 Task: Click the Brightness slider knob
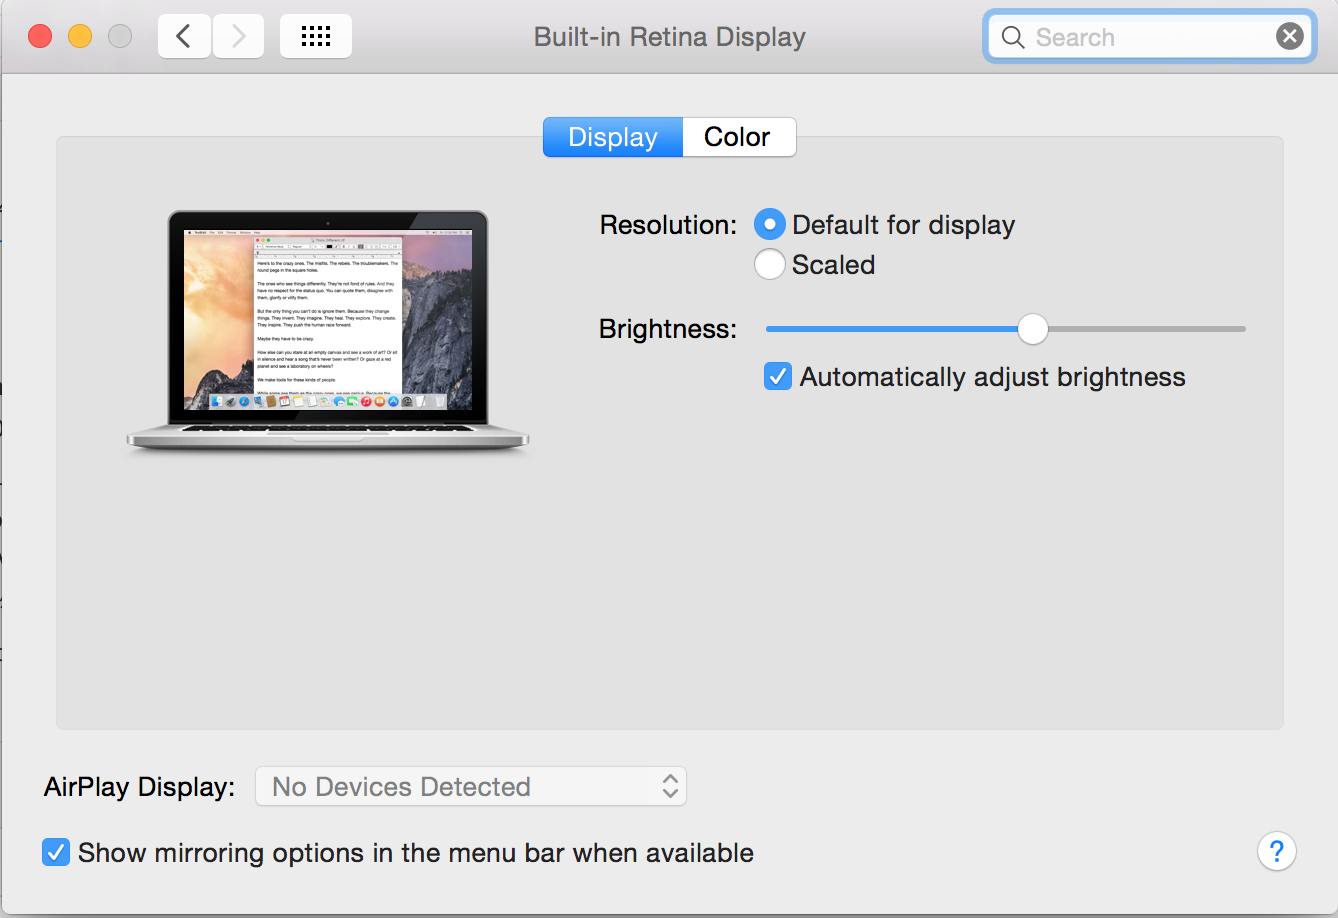(x=1033, y=328)
